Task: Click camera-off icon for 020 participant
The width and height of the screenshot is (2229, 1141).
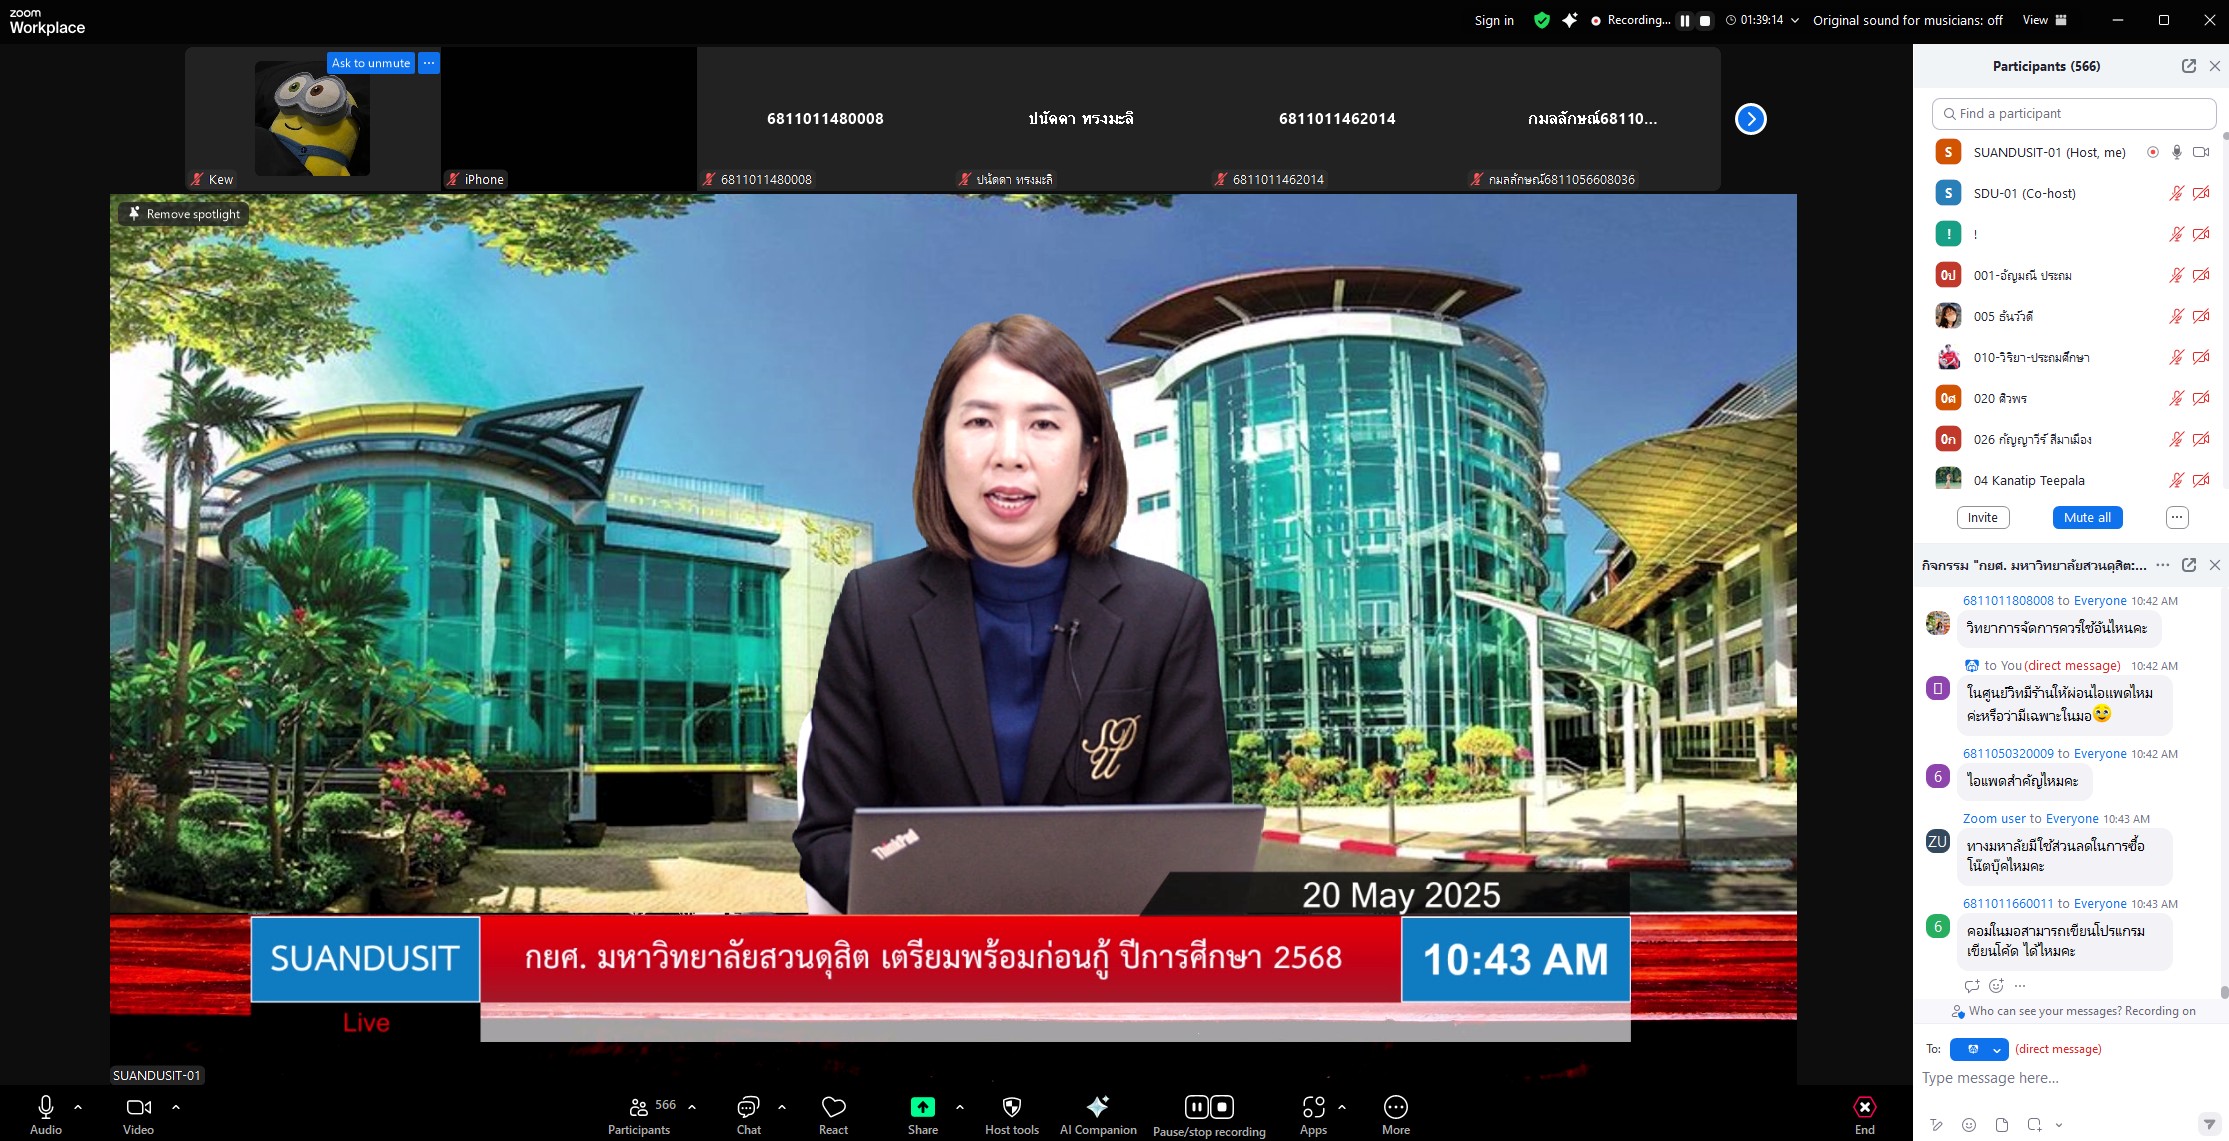Action: tap(2201, 398)
